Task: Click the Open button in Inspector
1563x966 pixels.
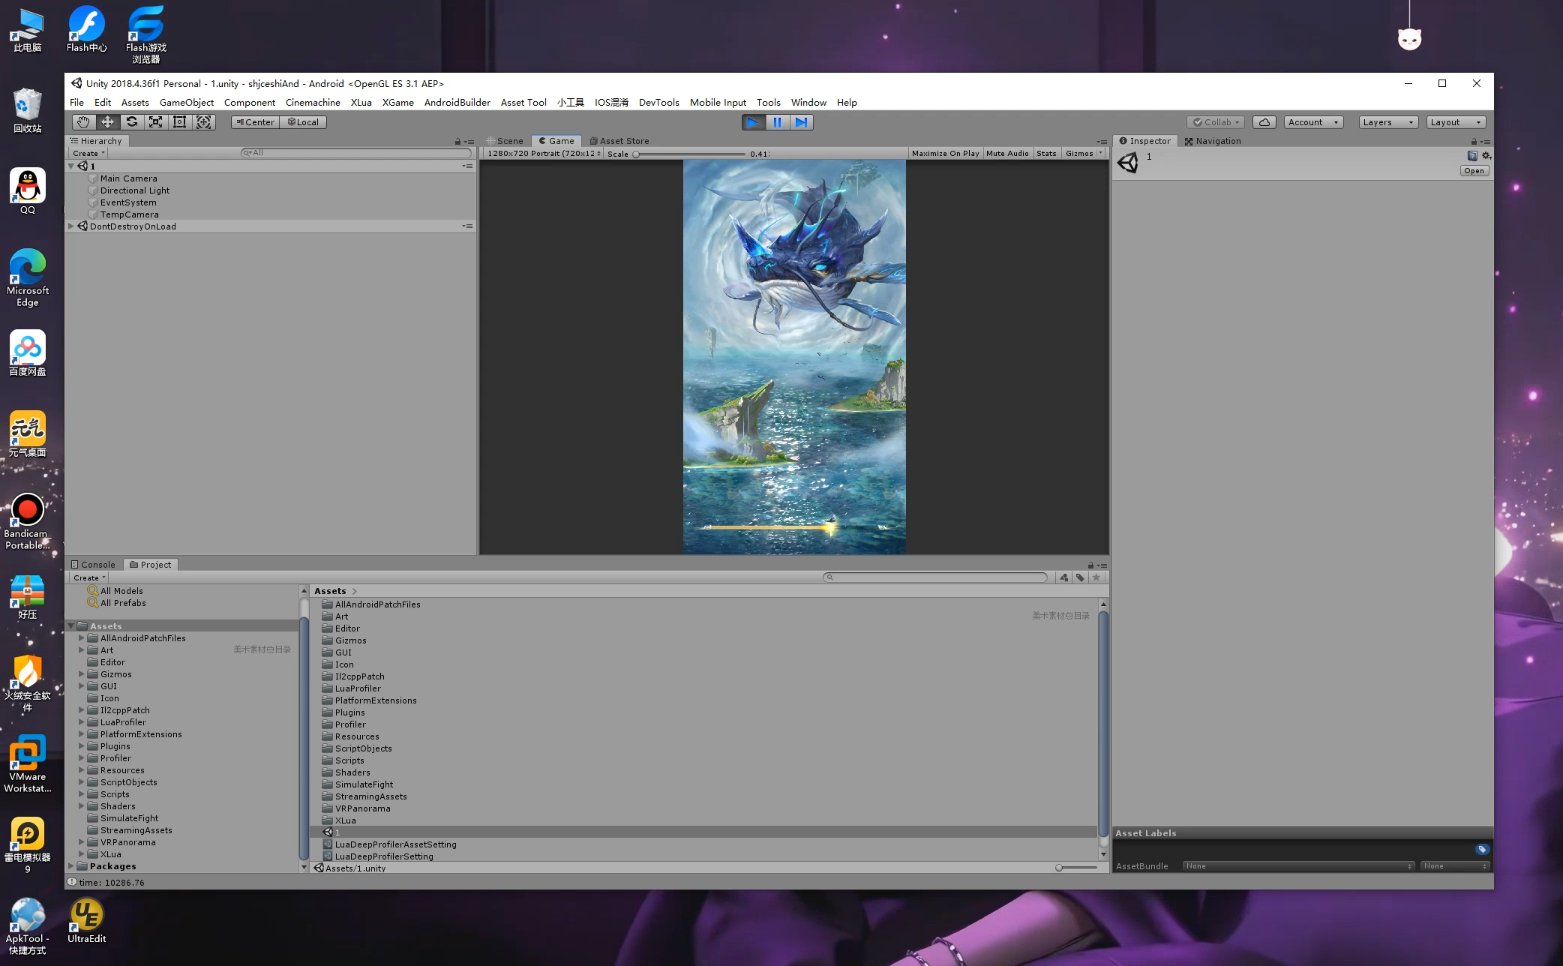Action: coord(1473,171)
